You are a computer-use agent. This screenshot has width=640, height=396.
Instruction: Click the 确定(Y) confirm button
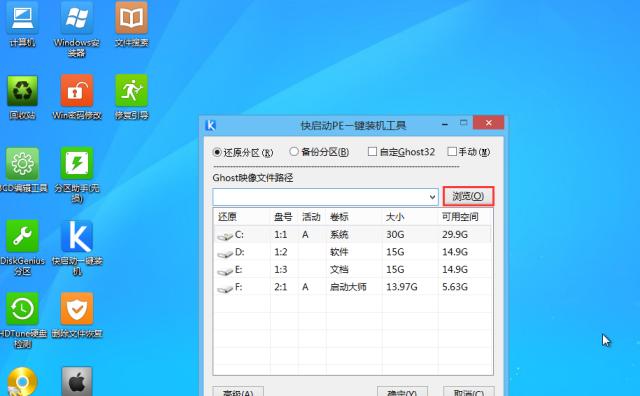[x=402, y=392]
